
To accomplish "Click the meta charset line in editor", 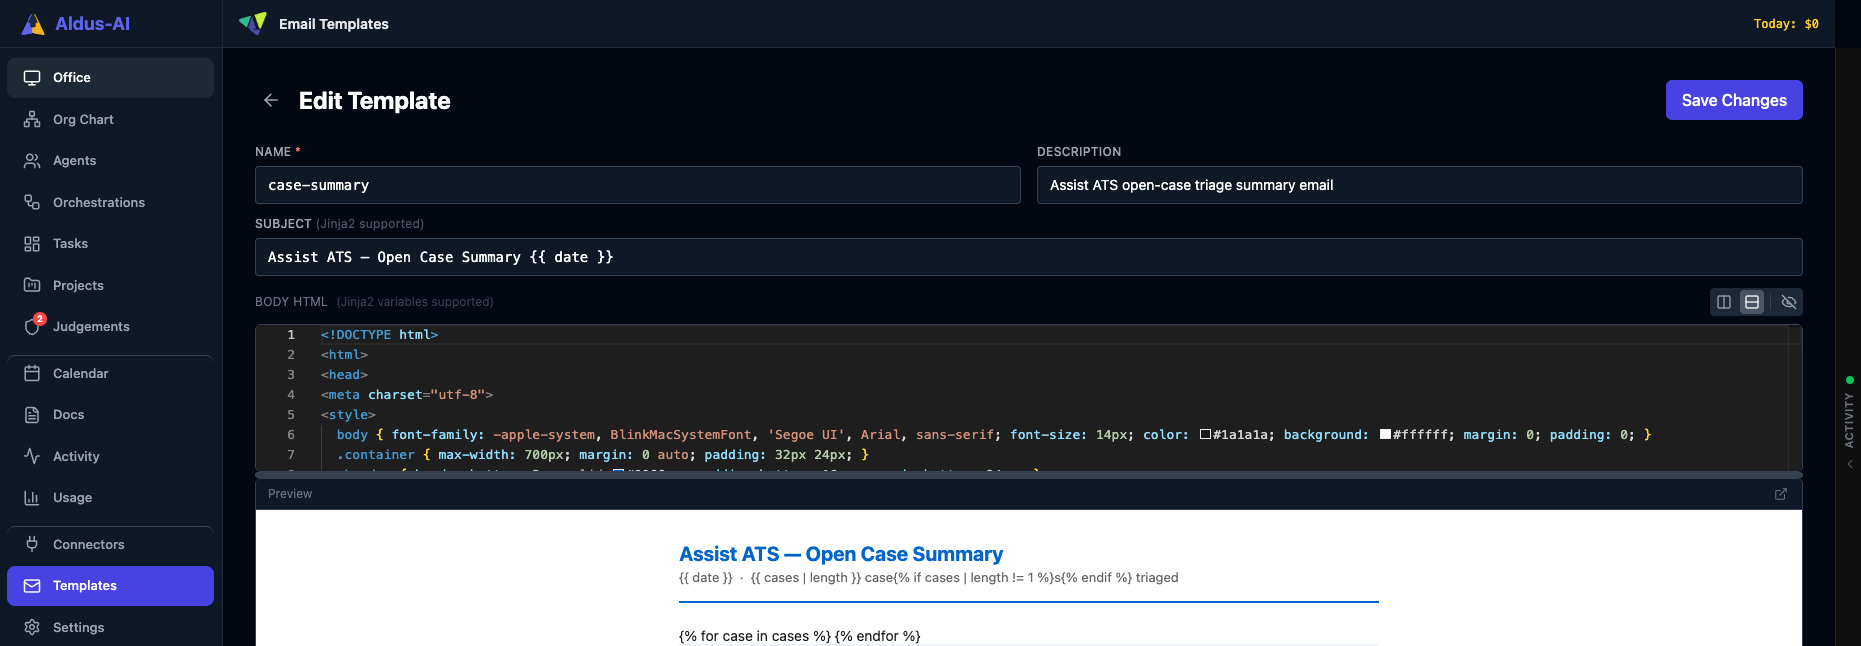I will click(406, 395).
